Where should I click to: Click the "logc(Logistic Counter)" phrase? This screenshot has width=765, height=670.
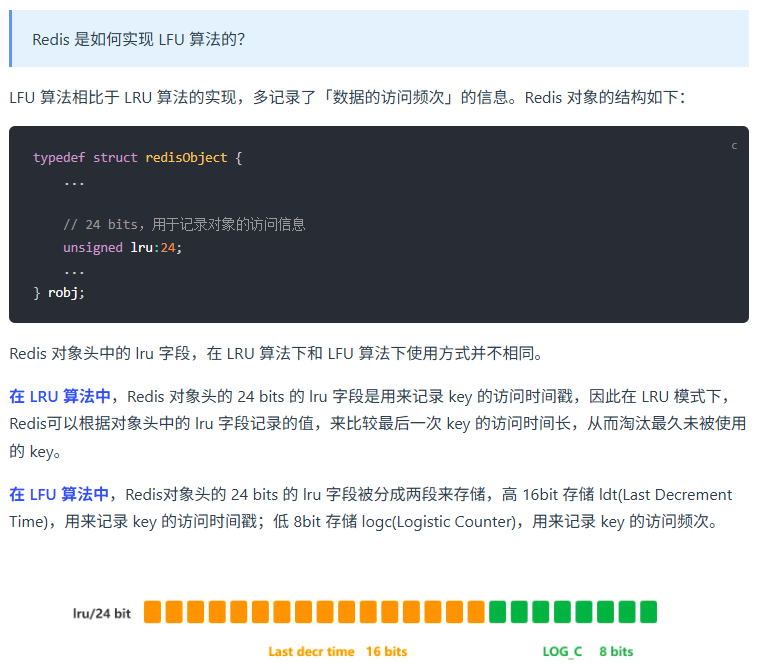click(439, 522)
